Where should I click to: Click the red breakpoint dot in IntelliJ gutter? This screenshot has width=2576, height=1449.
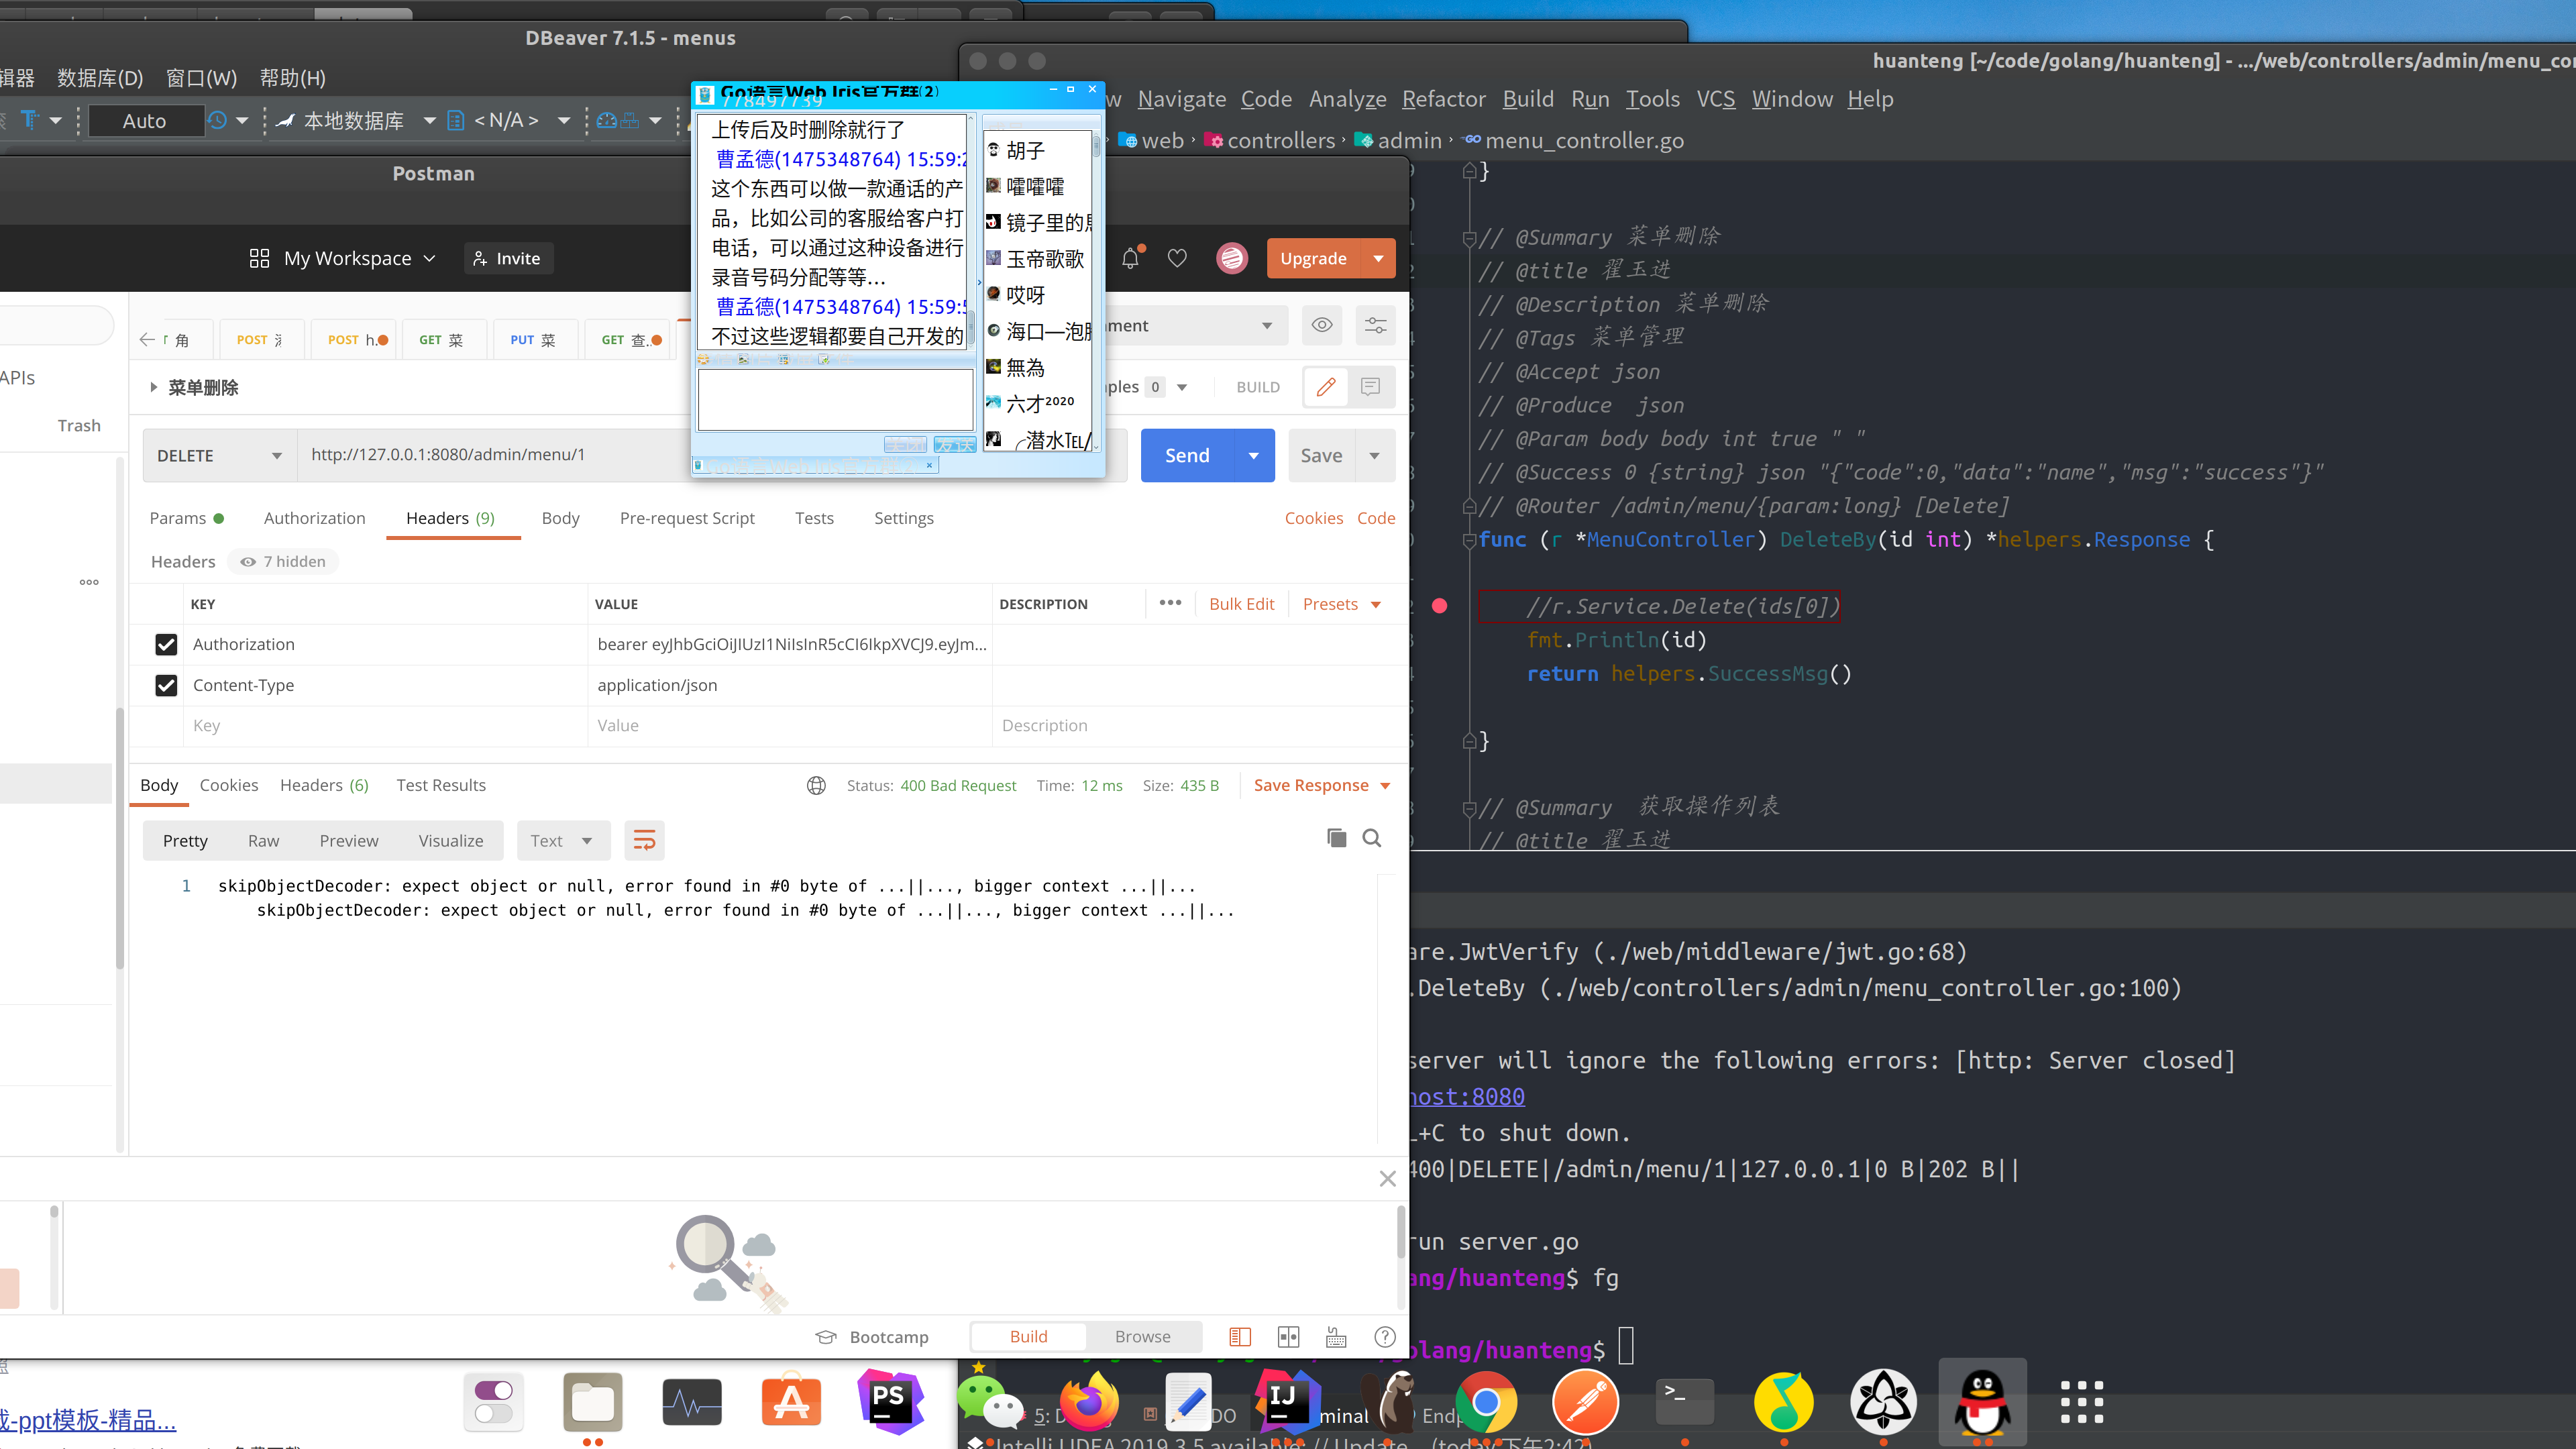coord(1440,605)
